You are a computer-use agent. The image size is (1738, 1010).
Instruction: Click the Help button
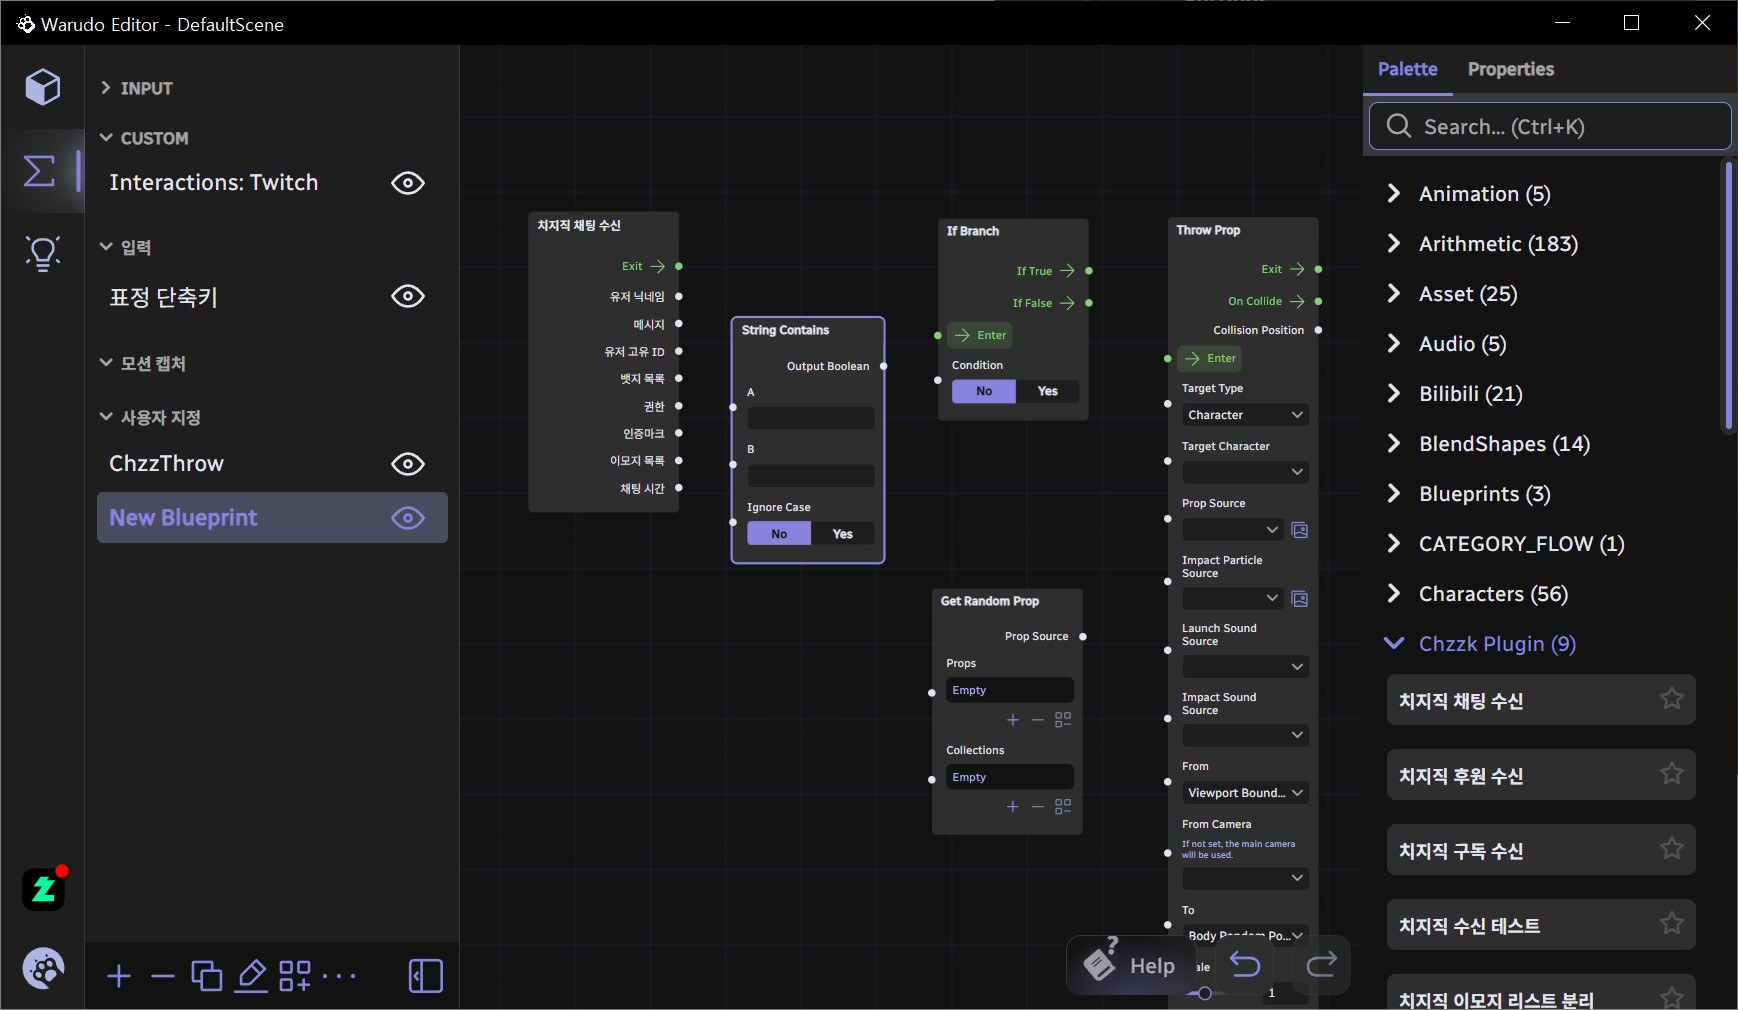tap(1129, 965)
